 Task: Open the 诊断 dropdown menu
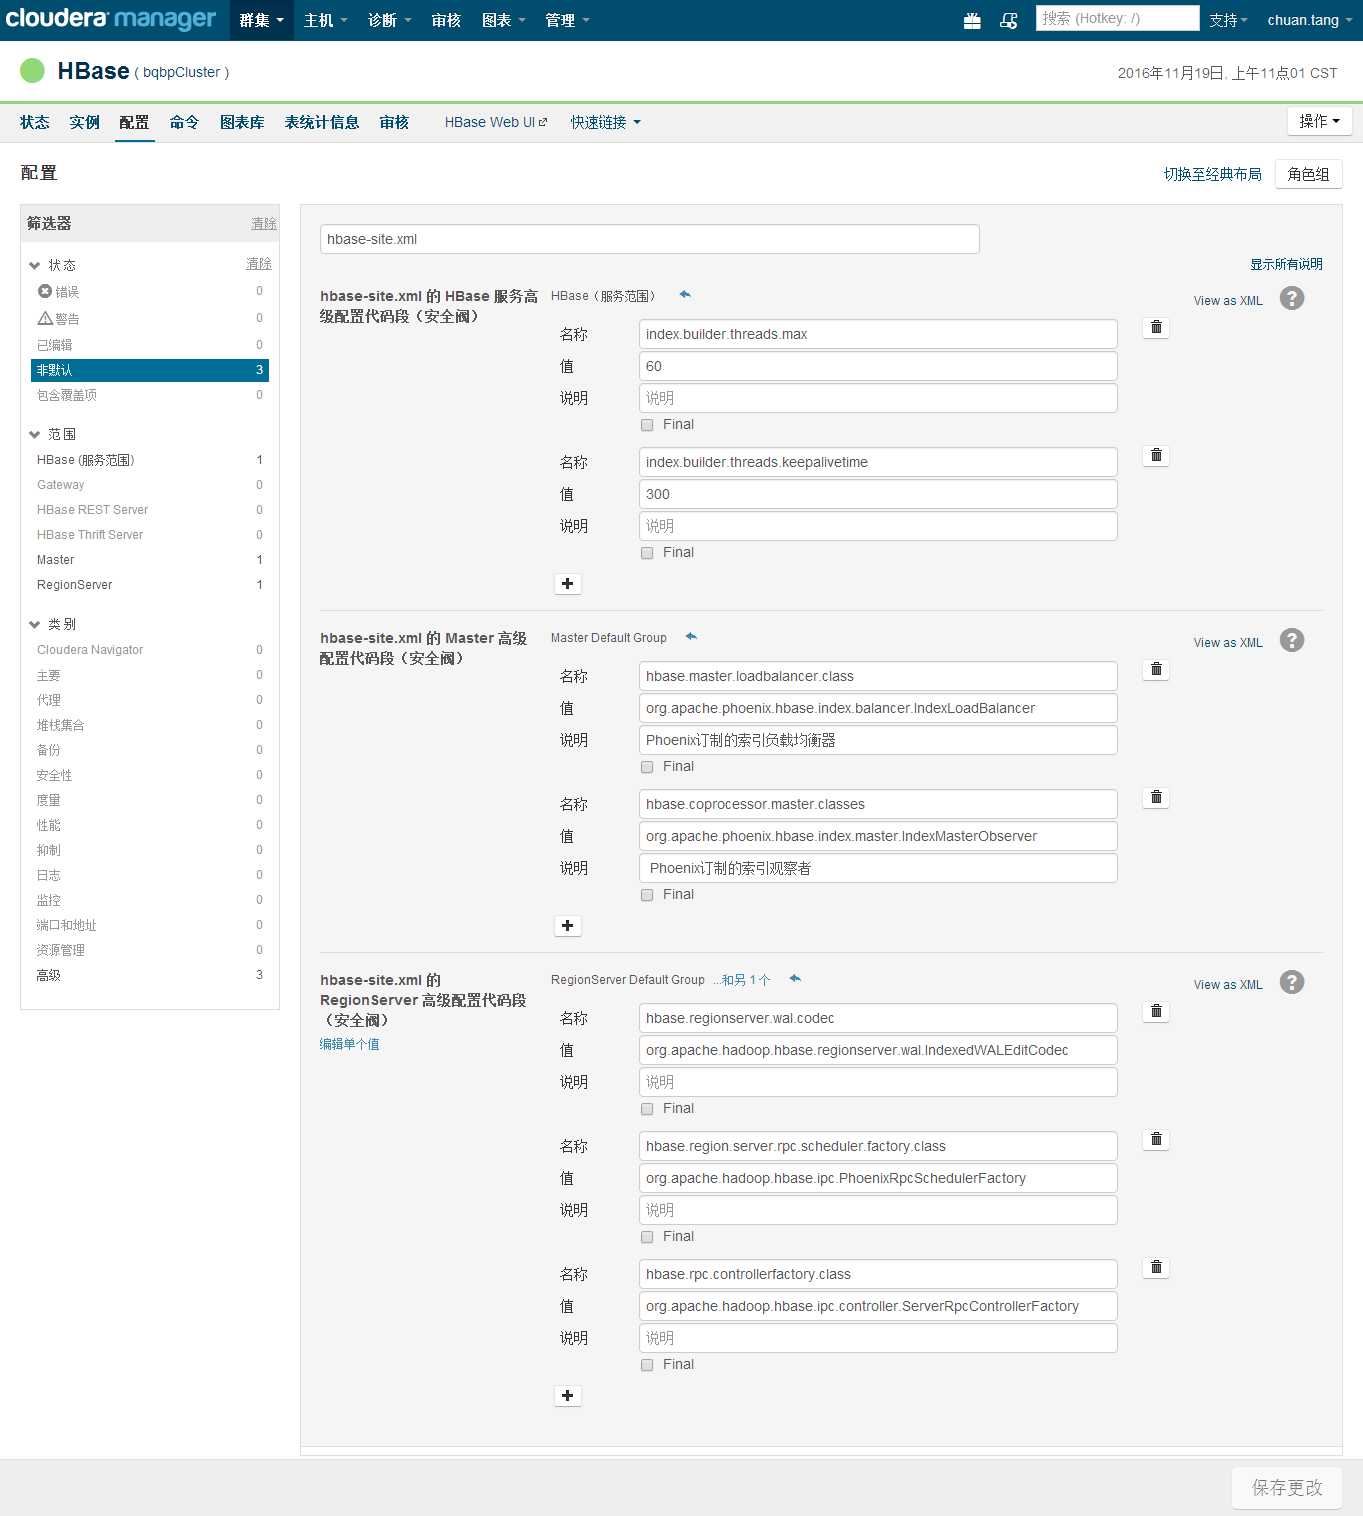(x=390, y=20)
